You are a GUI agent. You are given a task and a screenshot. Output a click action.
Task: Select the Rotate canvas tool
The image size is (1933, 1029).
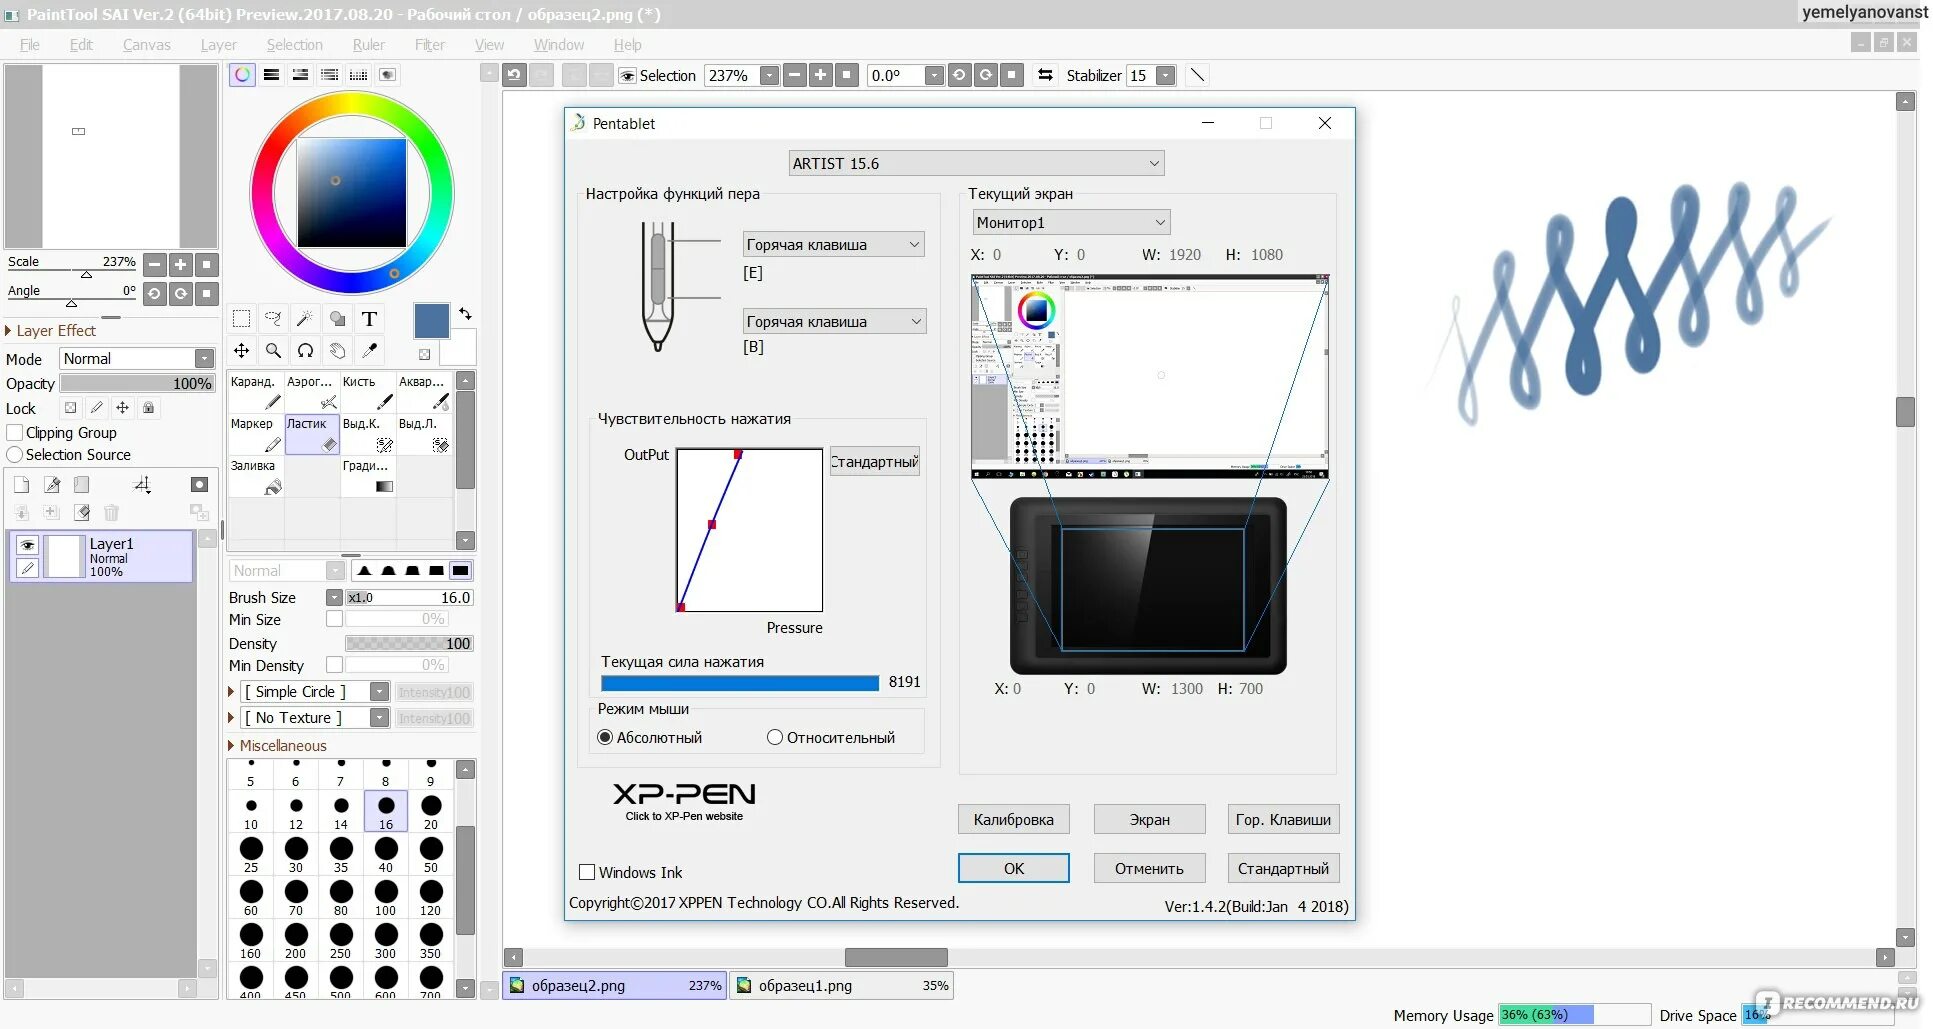click(305, 351)
